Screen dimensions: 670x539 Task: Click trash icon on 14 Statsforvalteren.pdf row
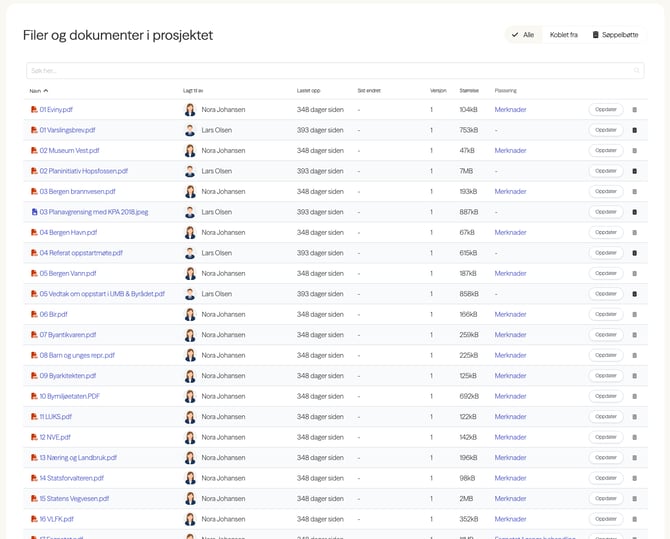point(634,478)
